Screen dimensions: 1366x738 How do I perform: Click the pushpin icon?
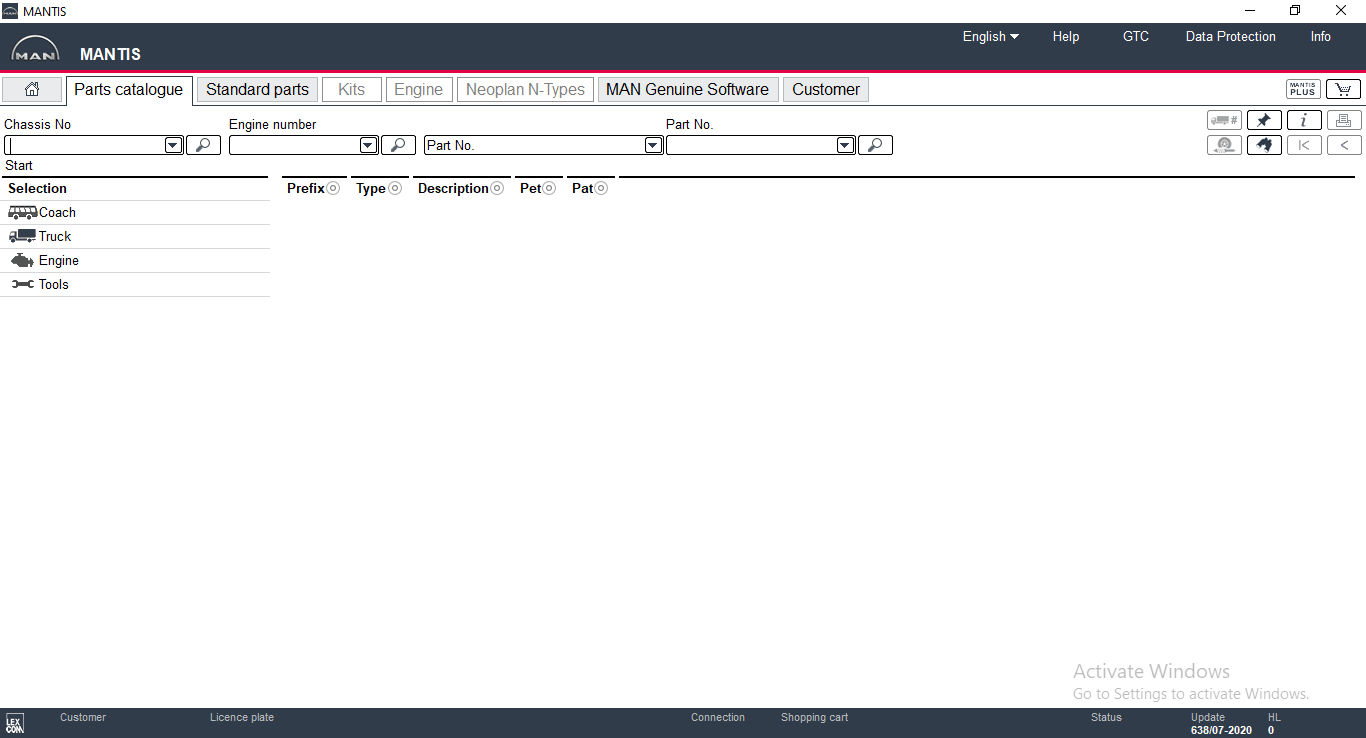click(x=1264, y=120)
